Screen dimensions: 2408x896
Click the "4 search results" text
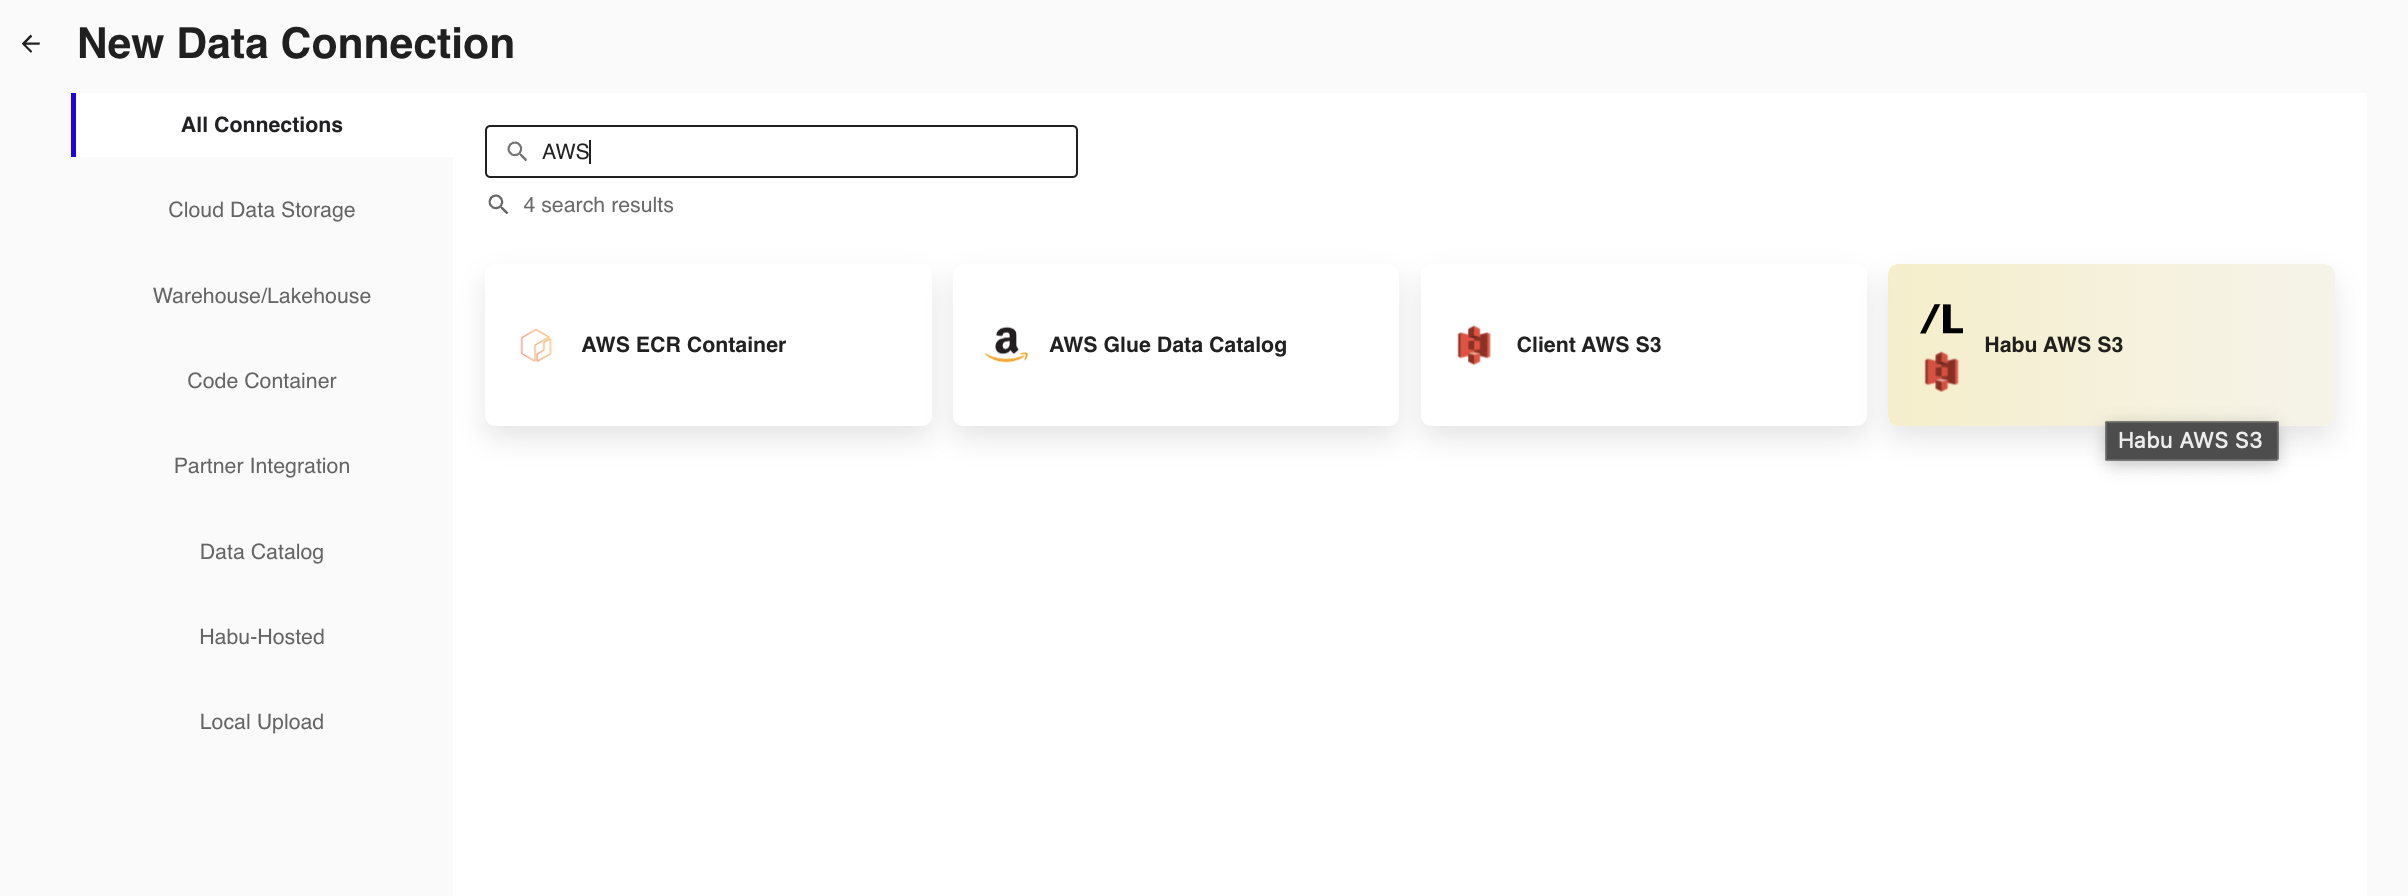point(598,205)
